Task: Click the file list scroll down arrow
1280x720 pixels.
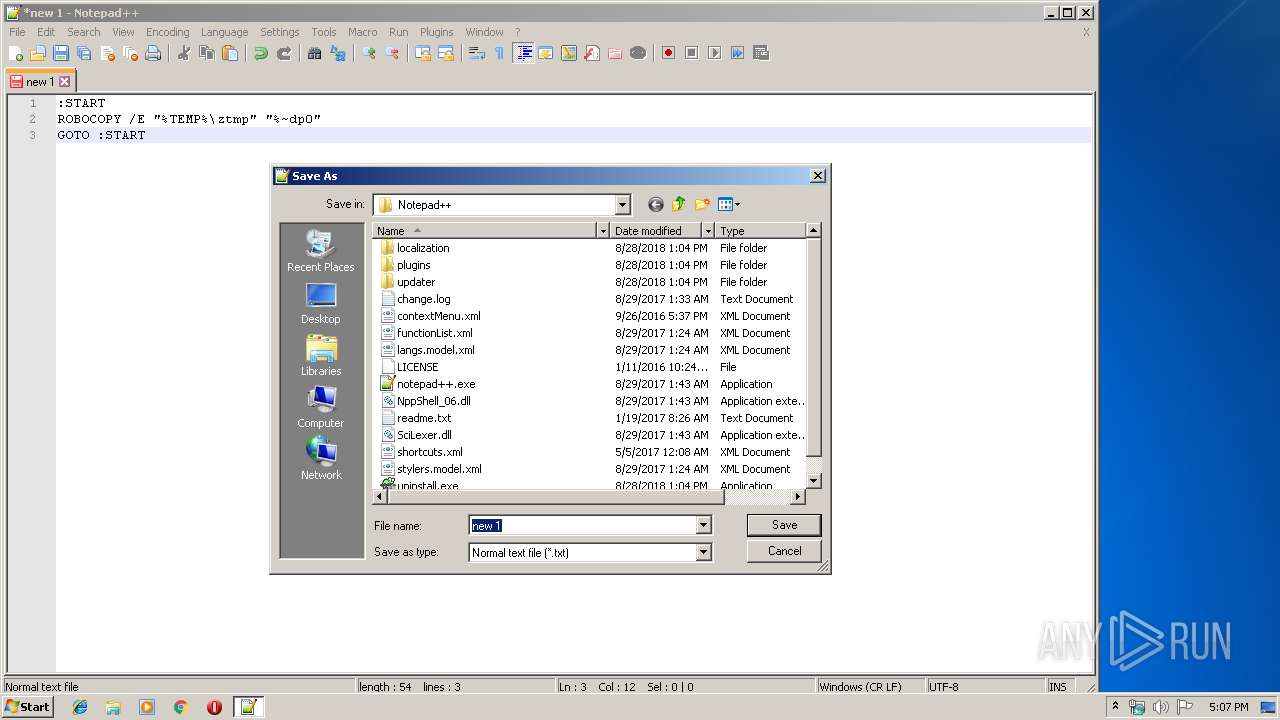Action: coord(814,481)
